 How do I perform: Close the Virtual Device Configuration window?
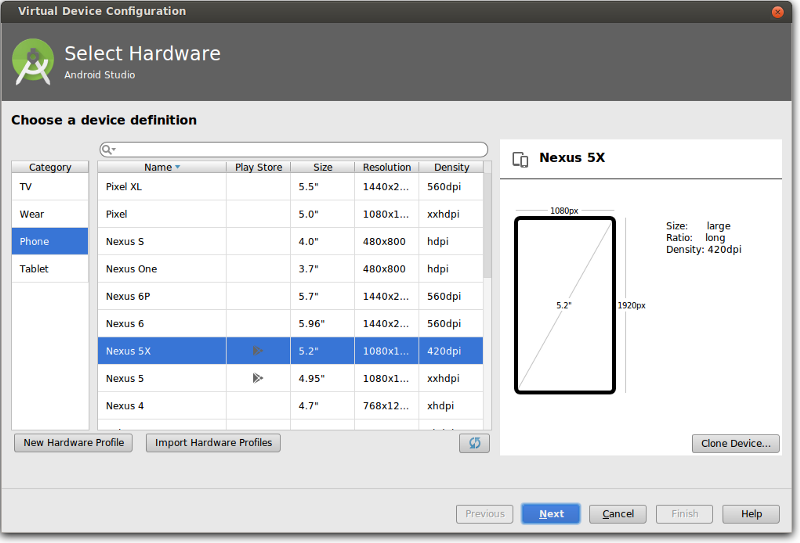tap(777, 12)
